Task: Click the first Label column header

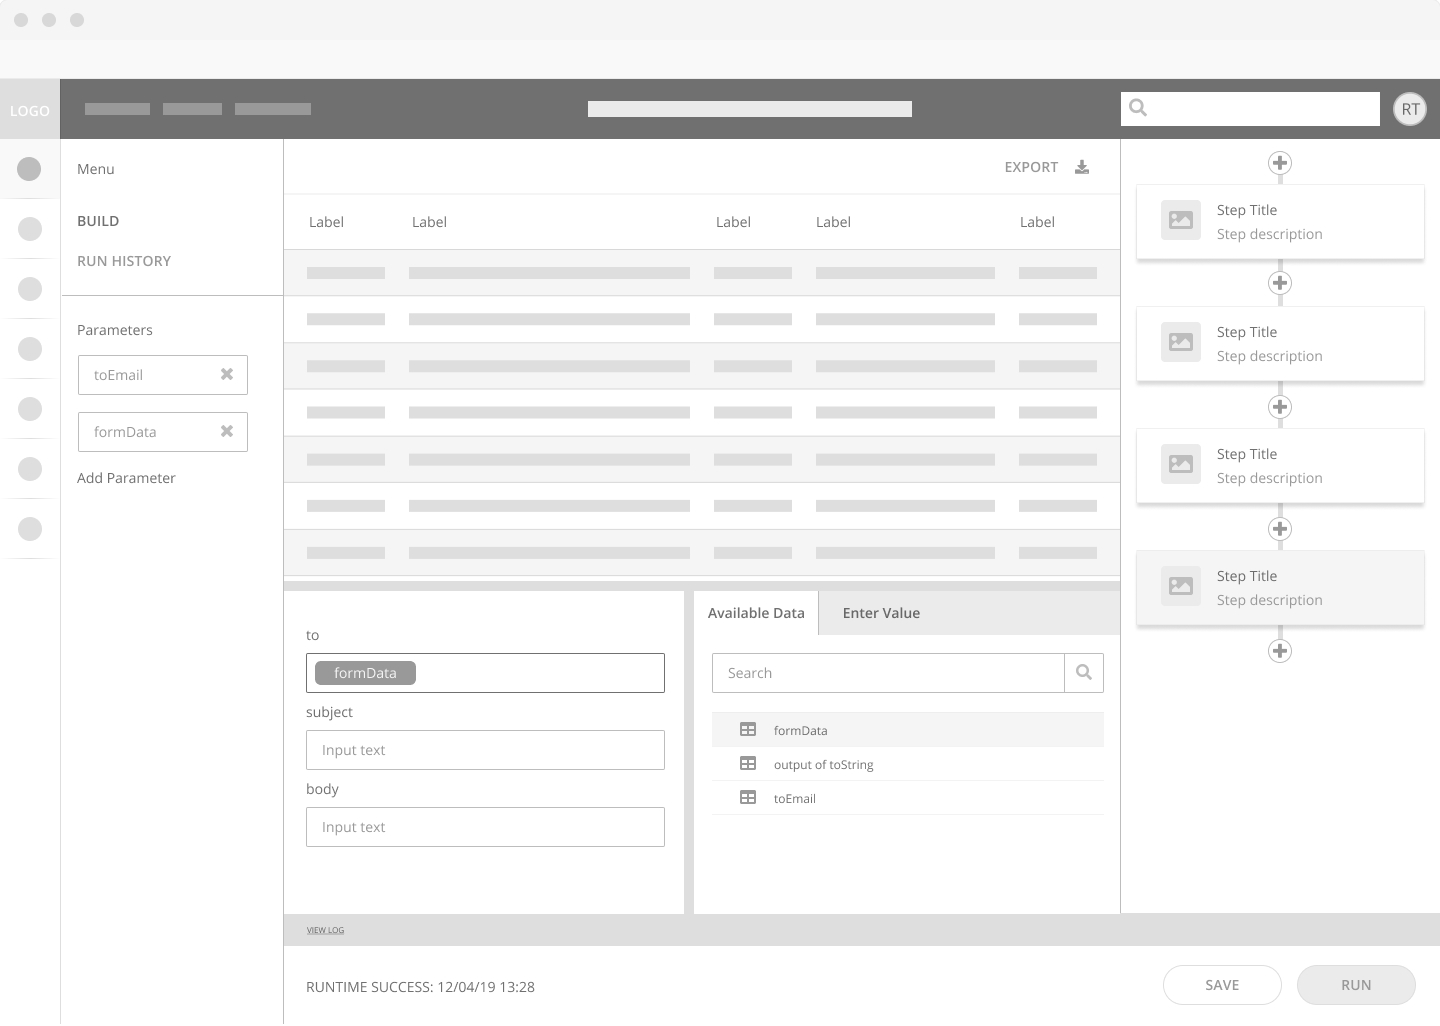Action: (x=326, y=222)
